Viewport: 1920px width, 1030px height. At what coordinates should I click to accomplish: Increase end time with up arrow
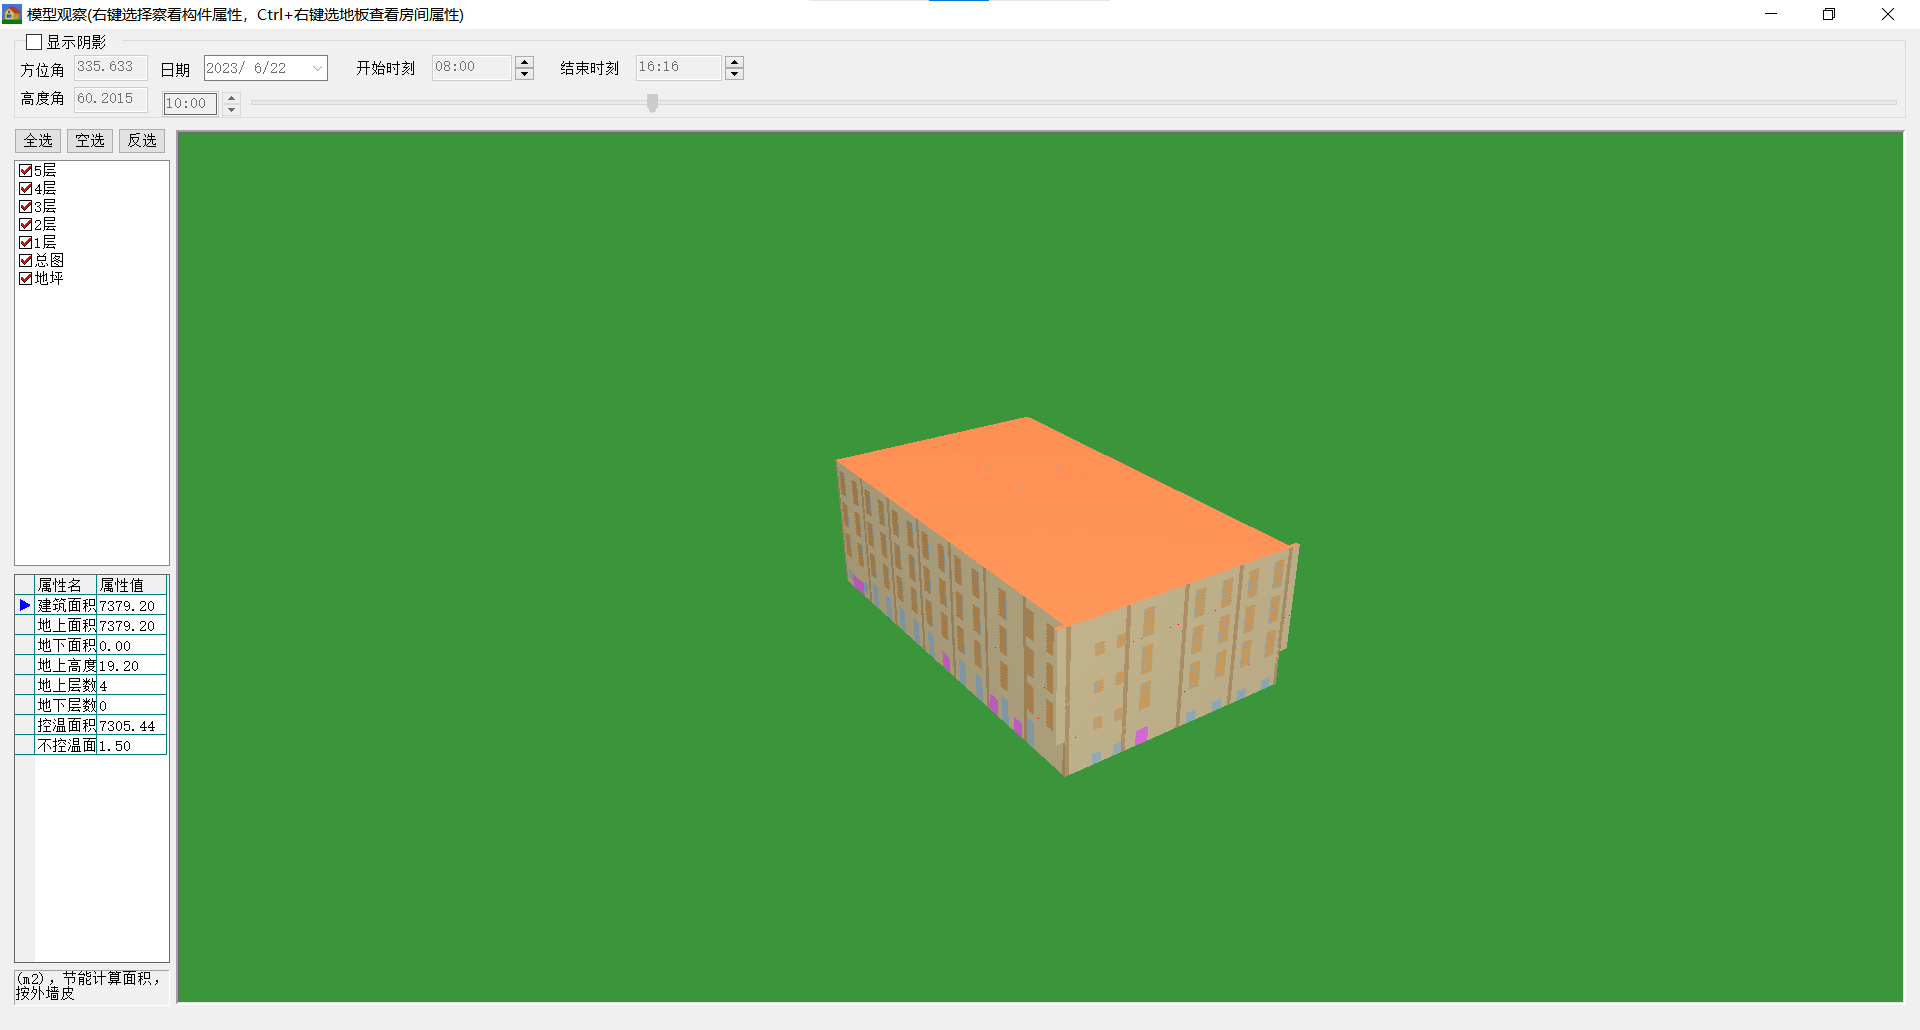click(x=735, y=62)
